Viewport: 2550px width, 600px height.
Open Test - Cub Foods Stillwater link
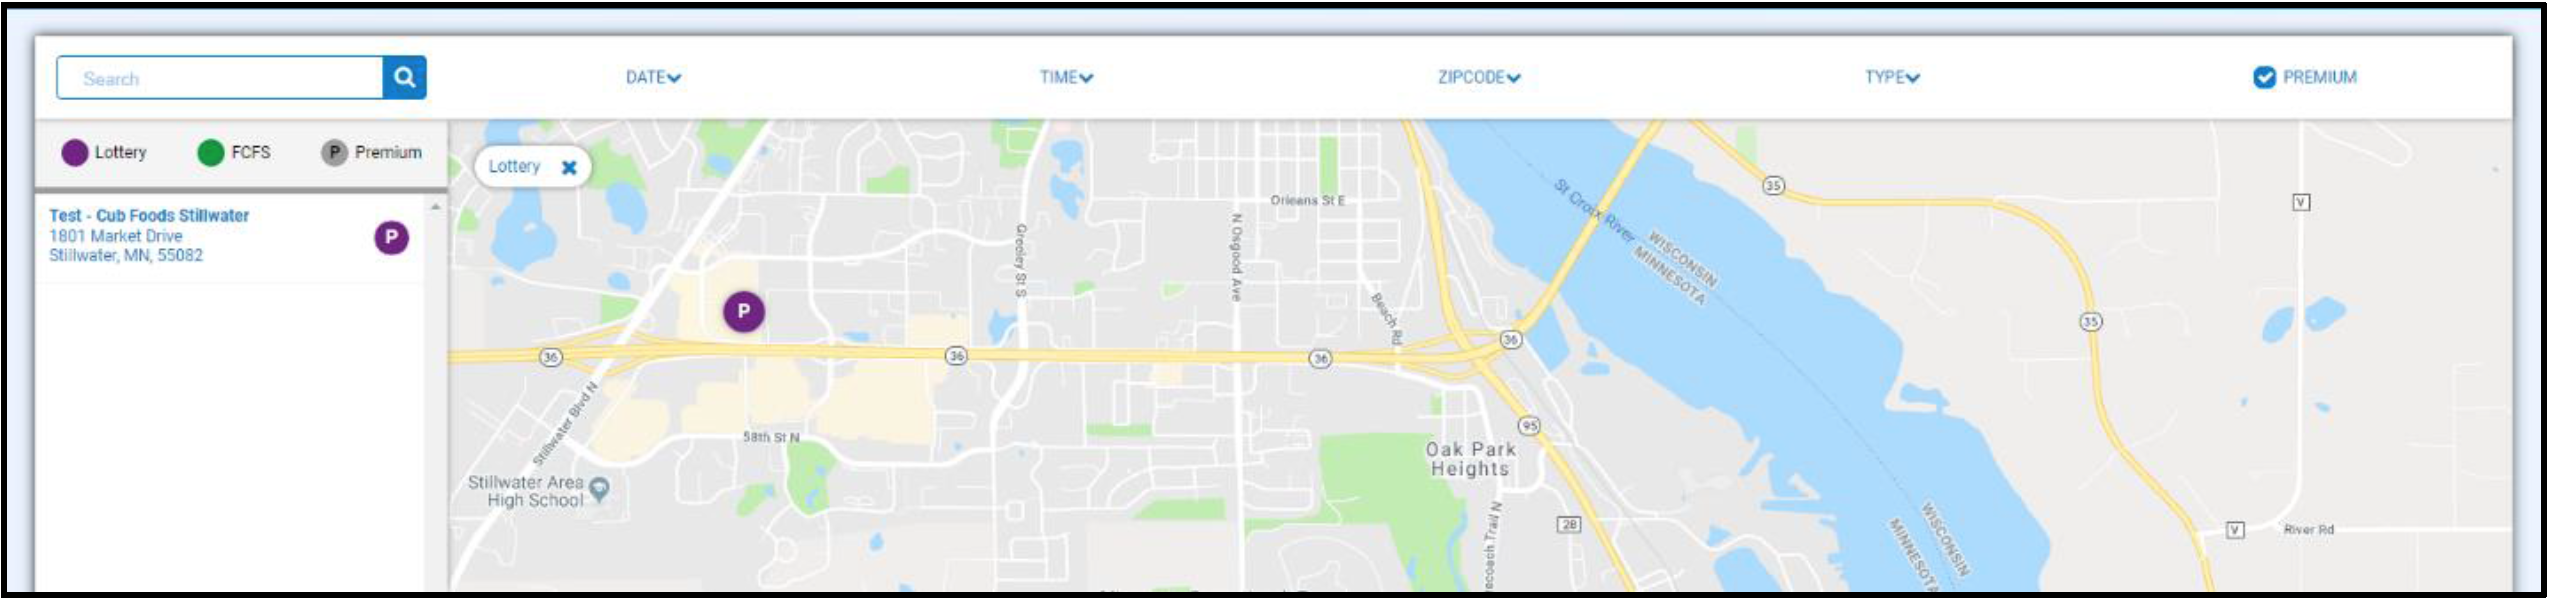click(x=149, y=215)
